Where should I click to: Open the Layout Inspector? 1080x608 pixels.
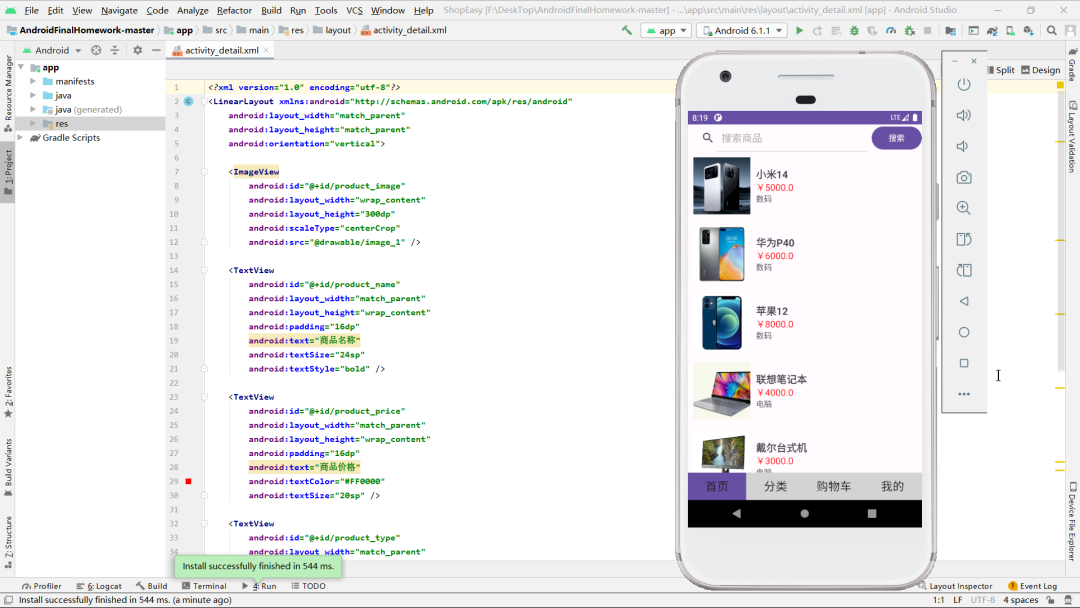[x=955, y=586]
